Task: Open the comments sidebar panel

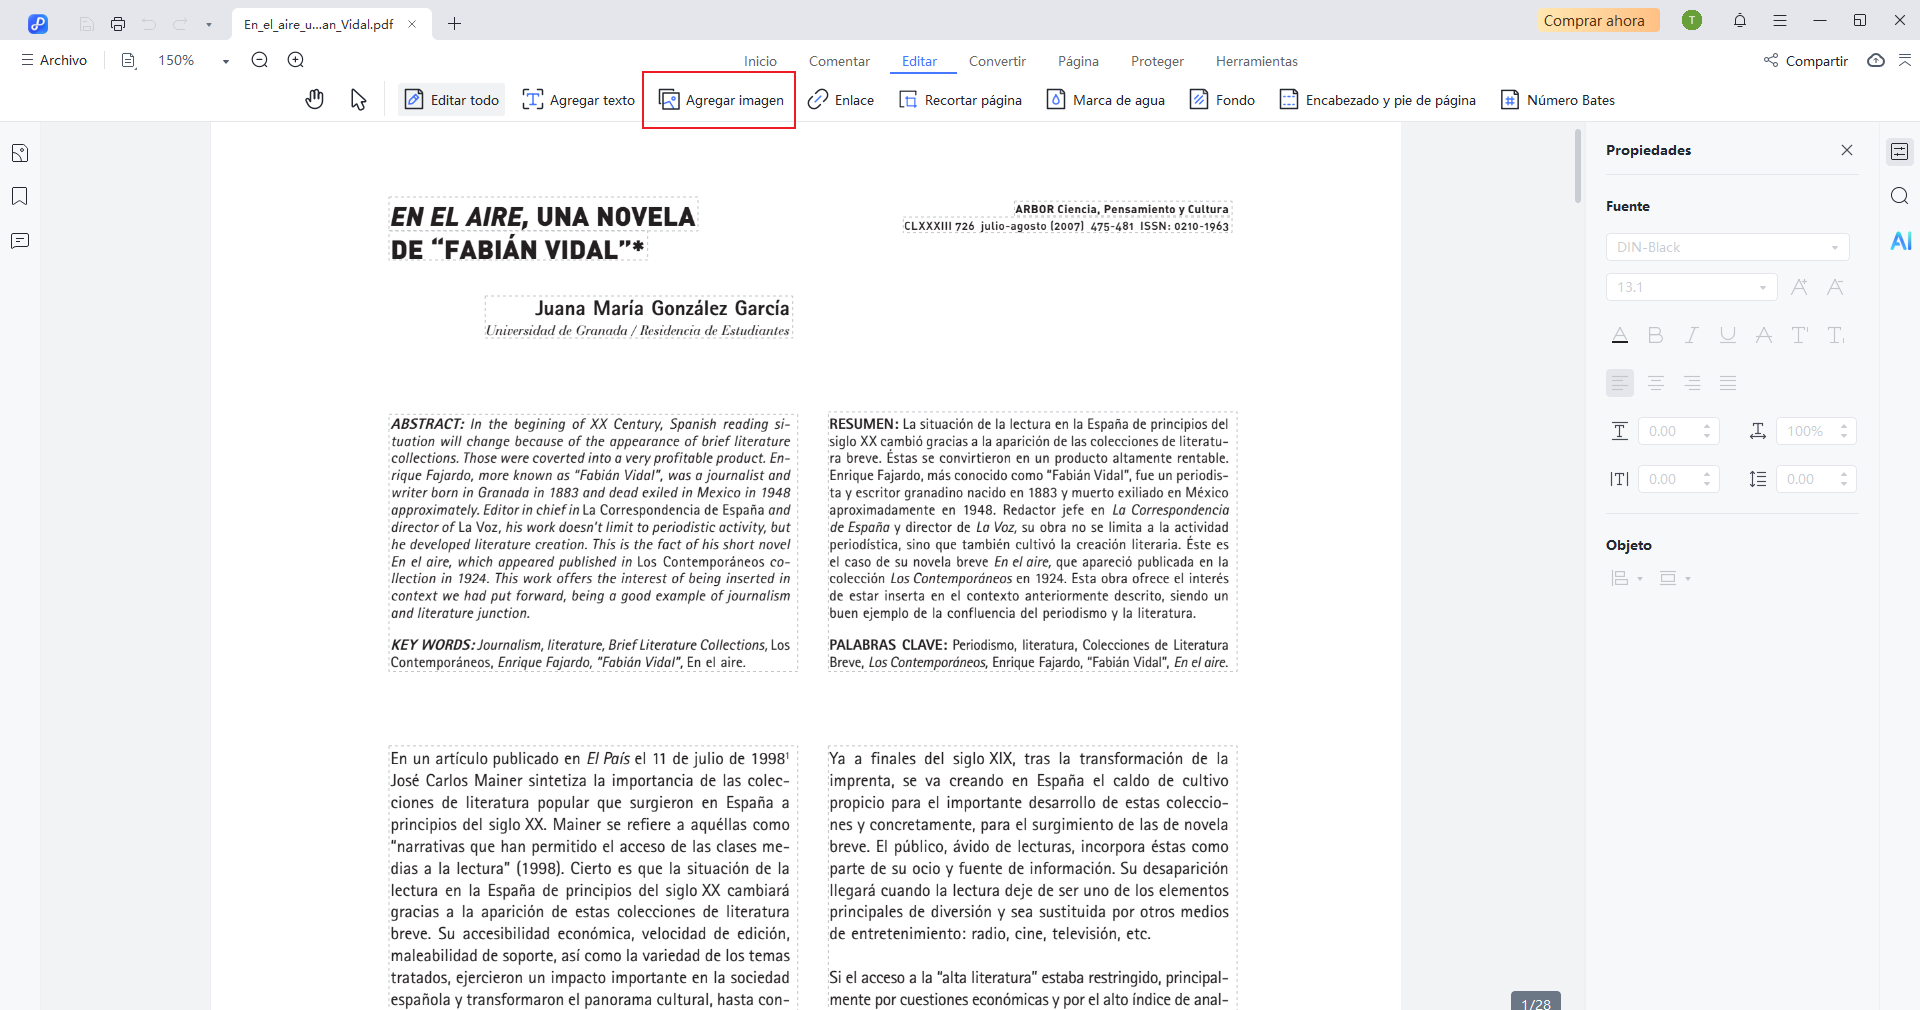Action: [20, 240]
